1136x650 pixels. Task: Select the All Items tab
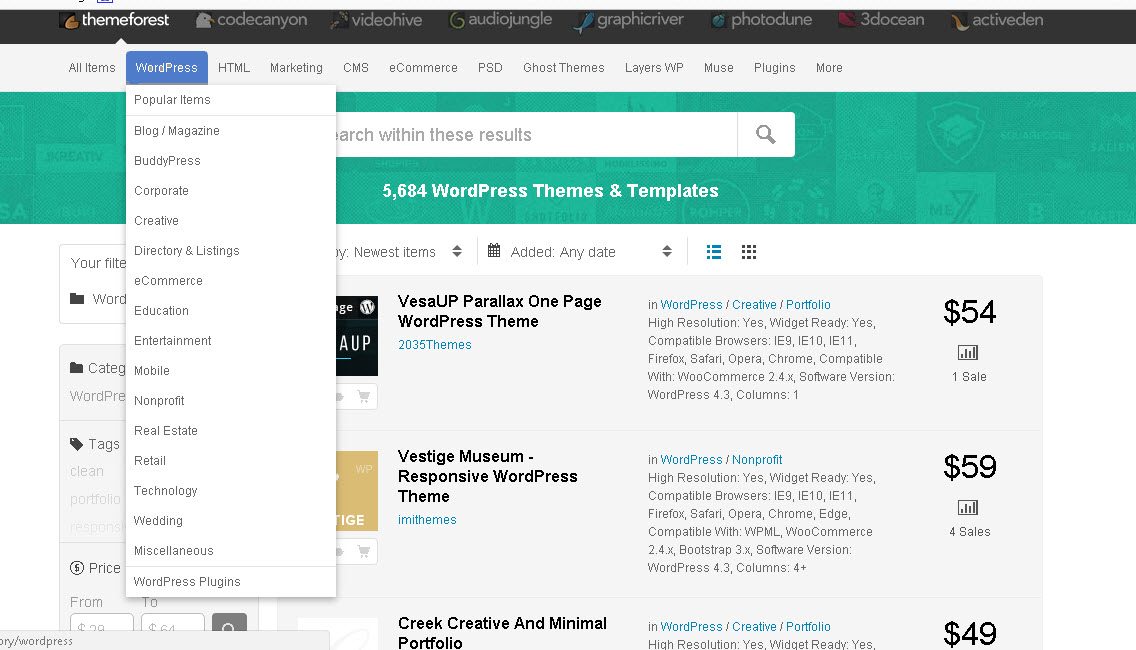click(92, 67)
